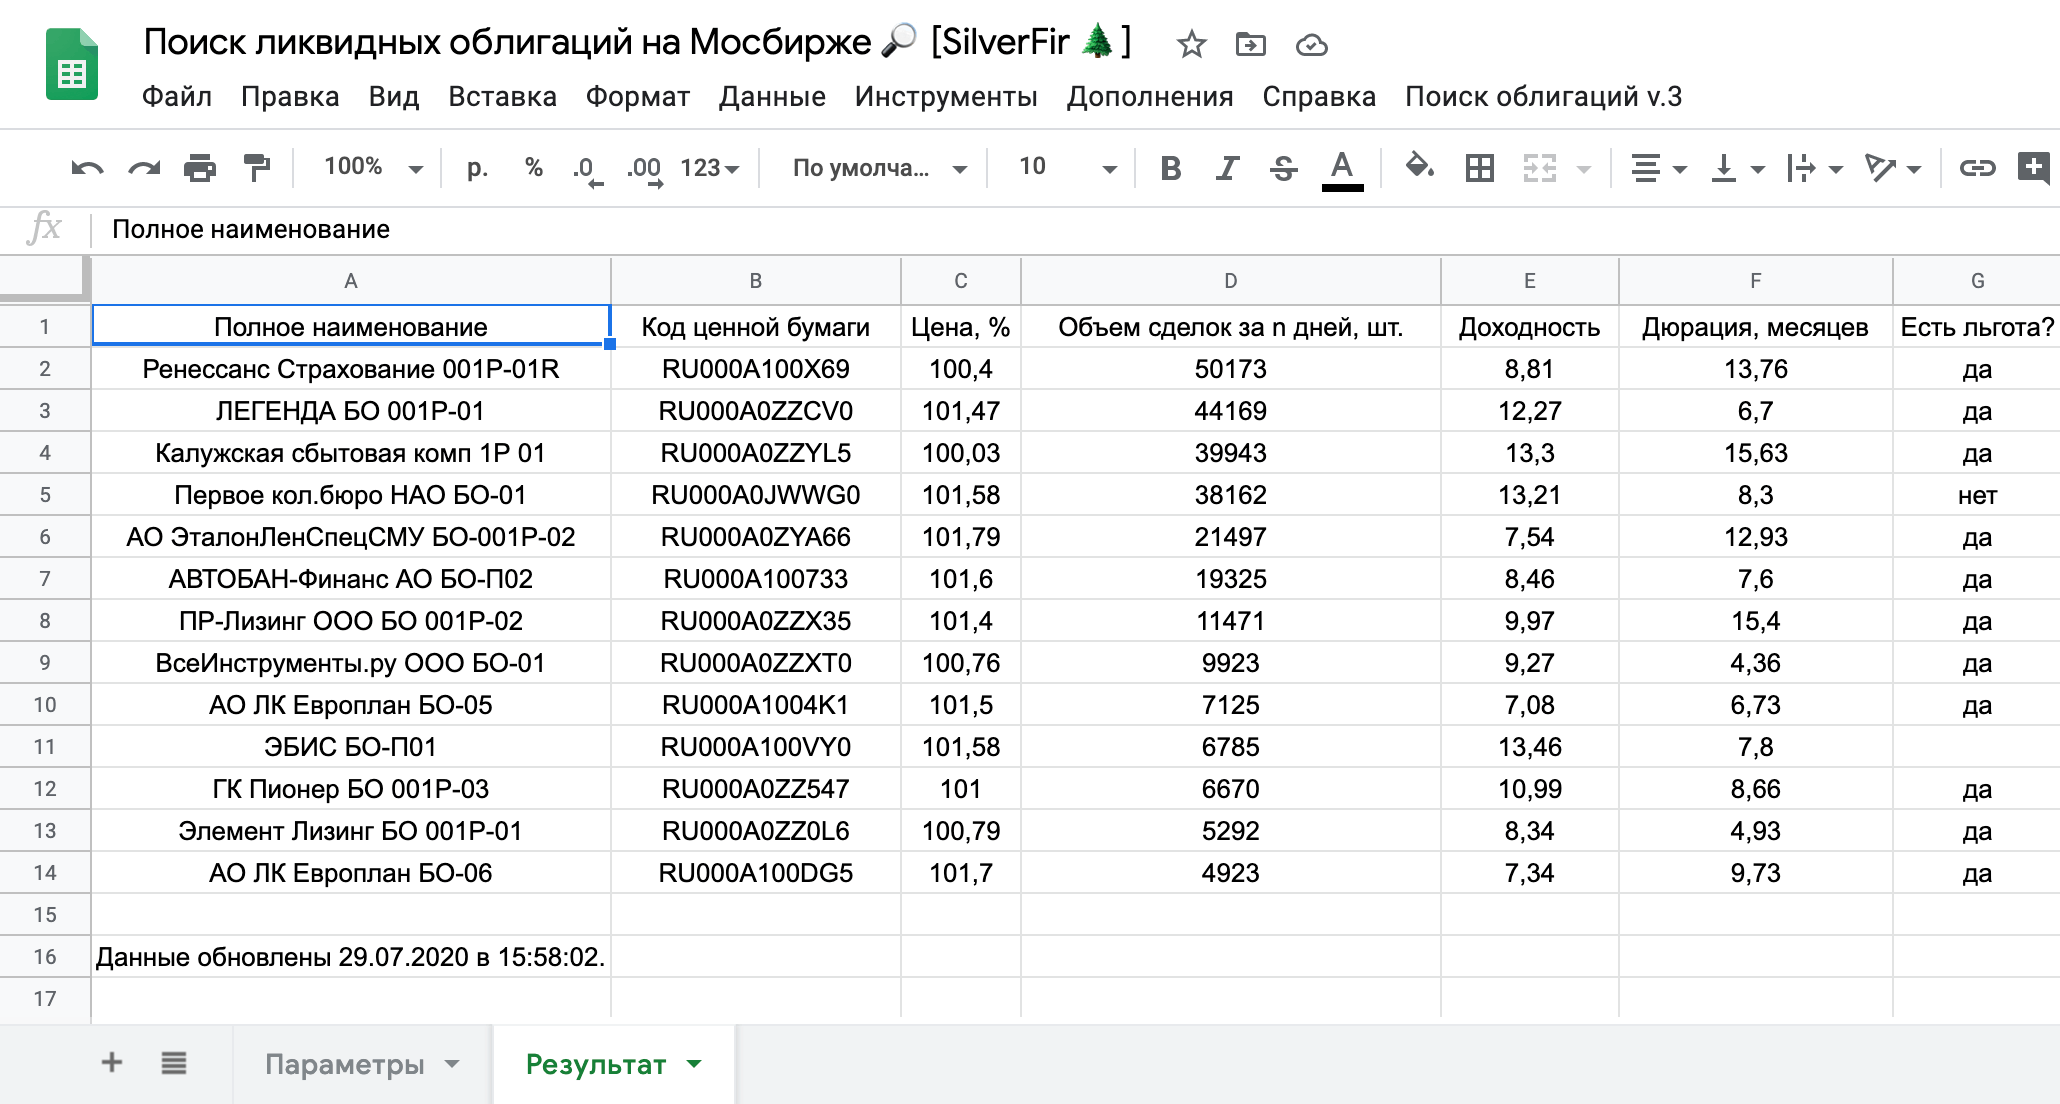Open vertical align dropdown
The image size is (2060, 1104).
click(1737, 168)
